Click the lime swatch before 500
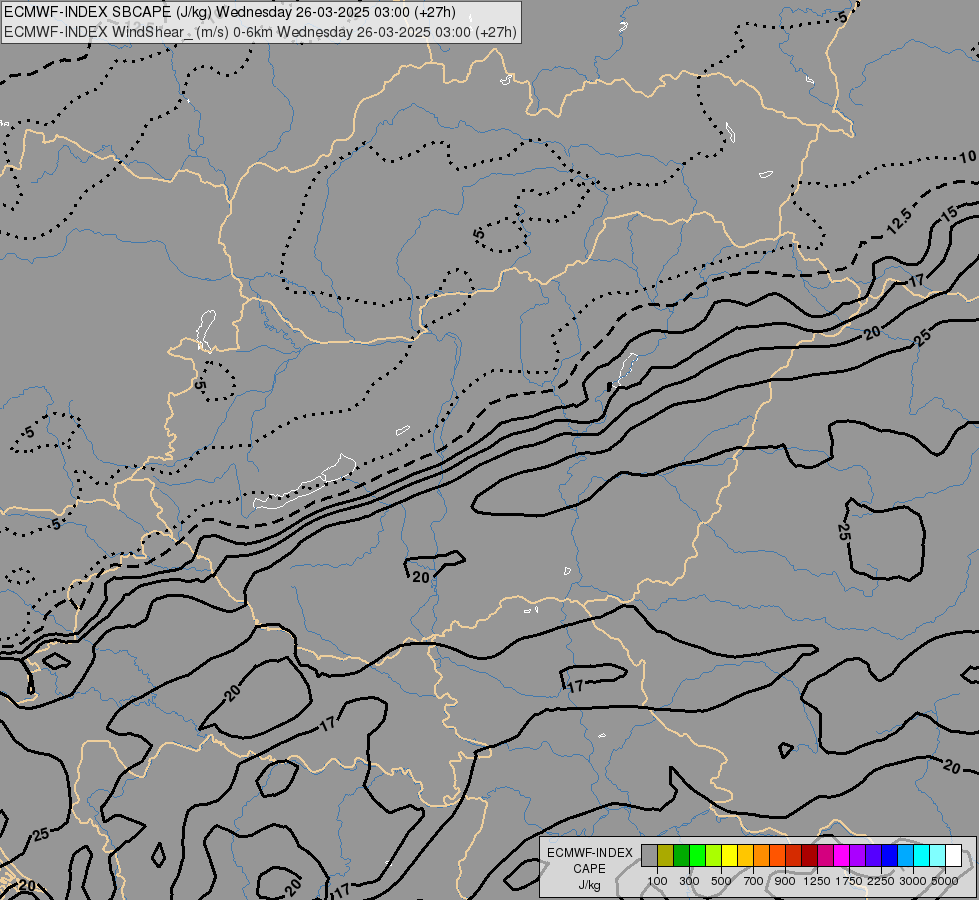Viewport: 979px width, 900px height. [714, 855]
